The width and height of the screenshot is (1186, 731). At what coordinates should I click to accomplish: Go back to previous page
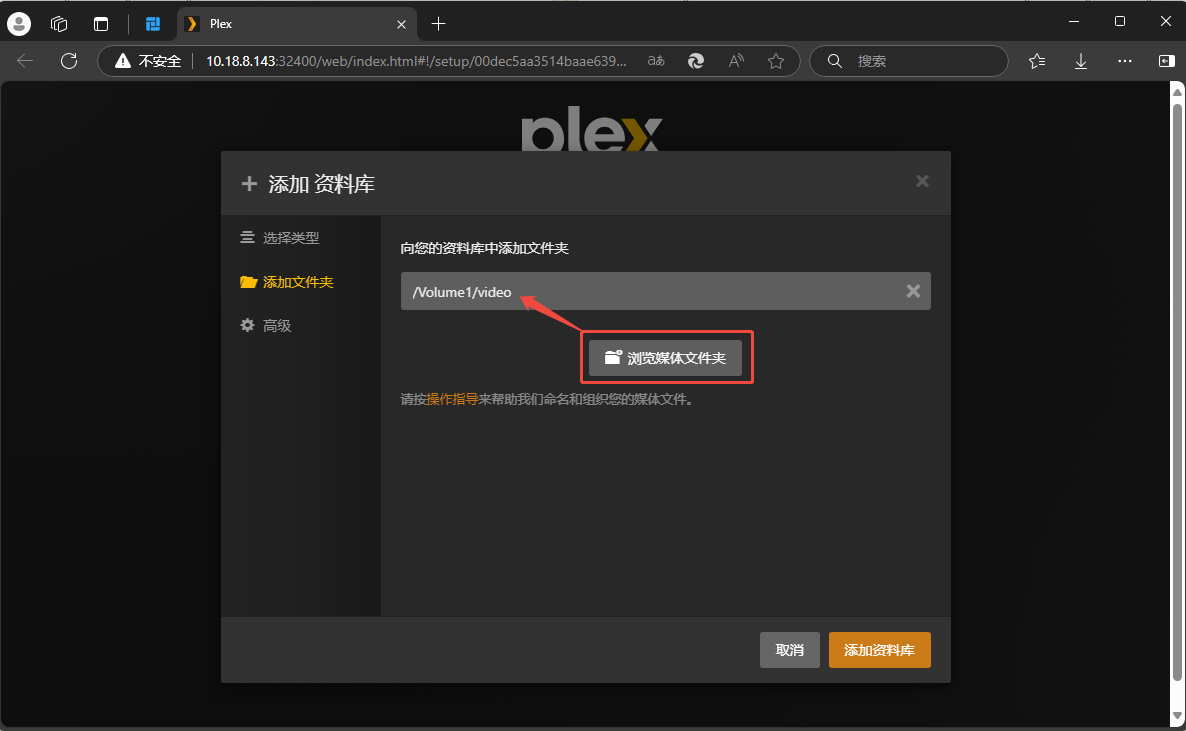point(25,61)
